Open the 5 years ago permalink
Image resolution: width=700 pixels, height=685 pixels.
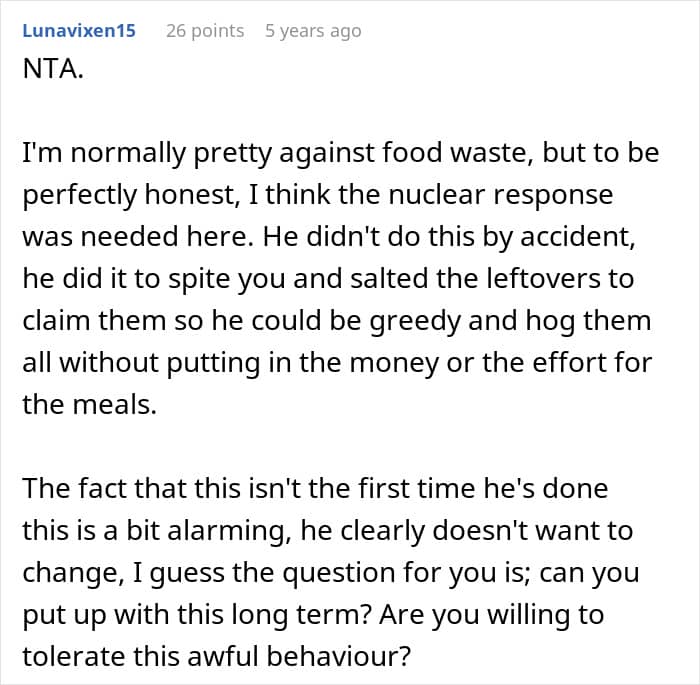312,31
